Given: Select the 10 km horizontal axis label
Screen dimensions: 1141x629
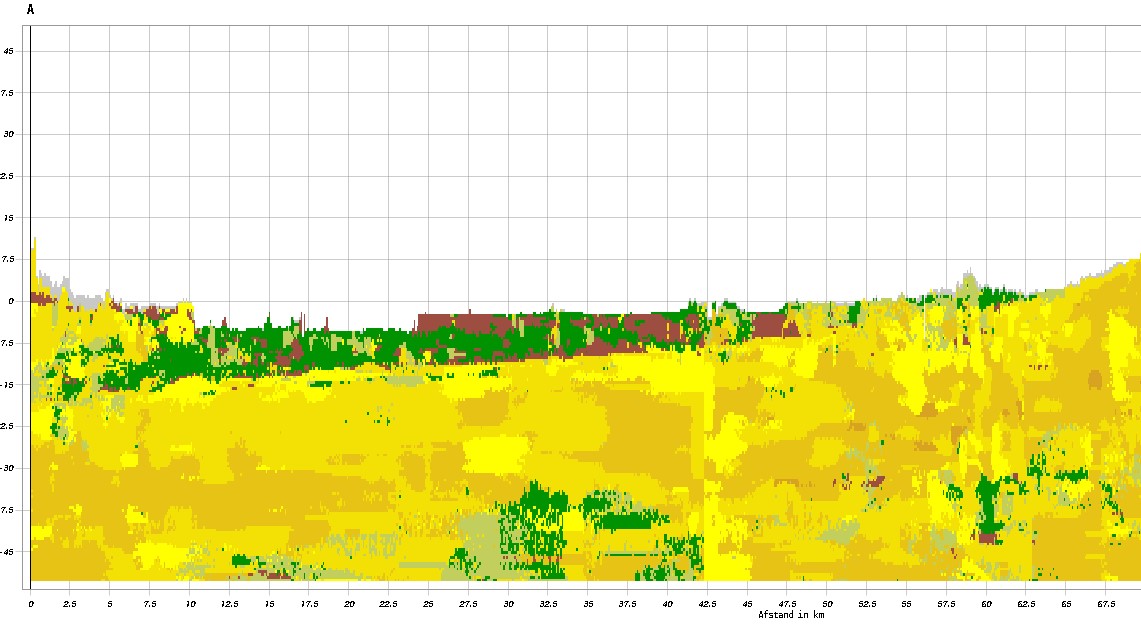Looking at the screenshot, I should 190,605.
